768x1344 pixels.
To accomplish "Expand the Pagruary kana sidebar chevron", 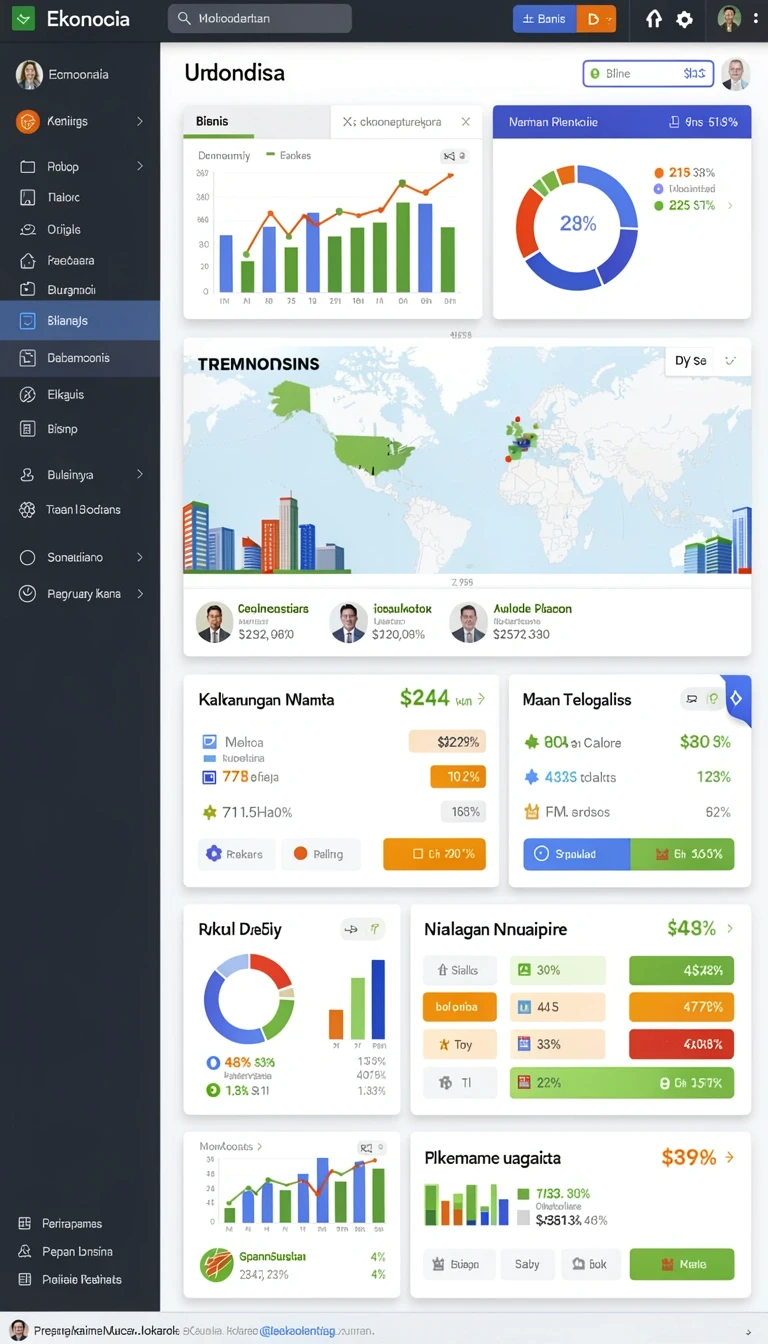I will pyautogui.click(x=140, y=593).
